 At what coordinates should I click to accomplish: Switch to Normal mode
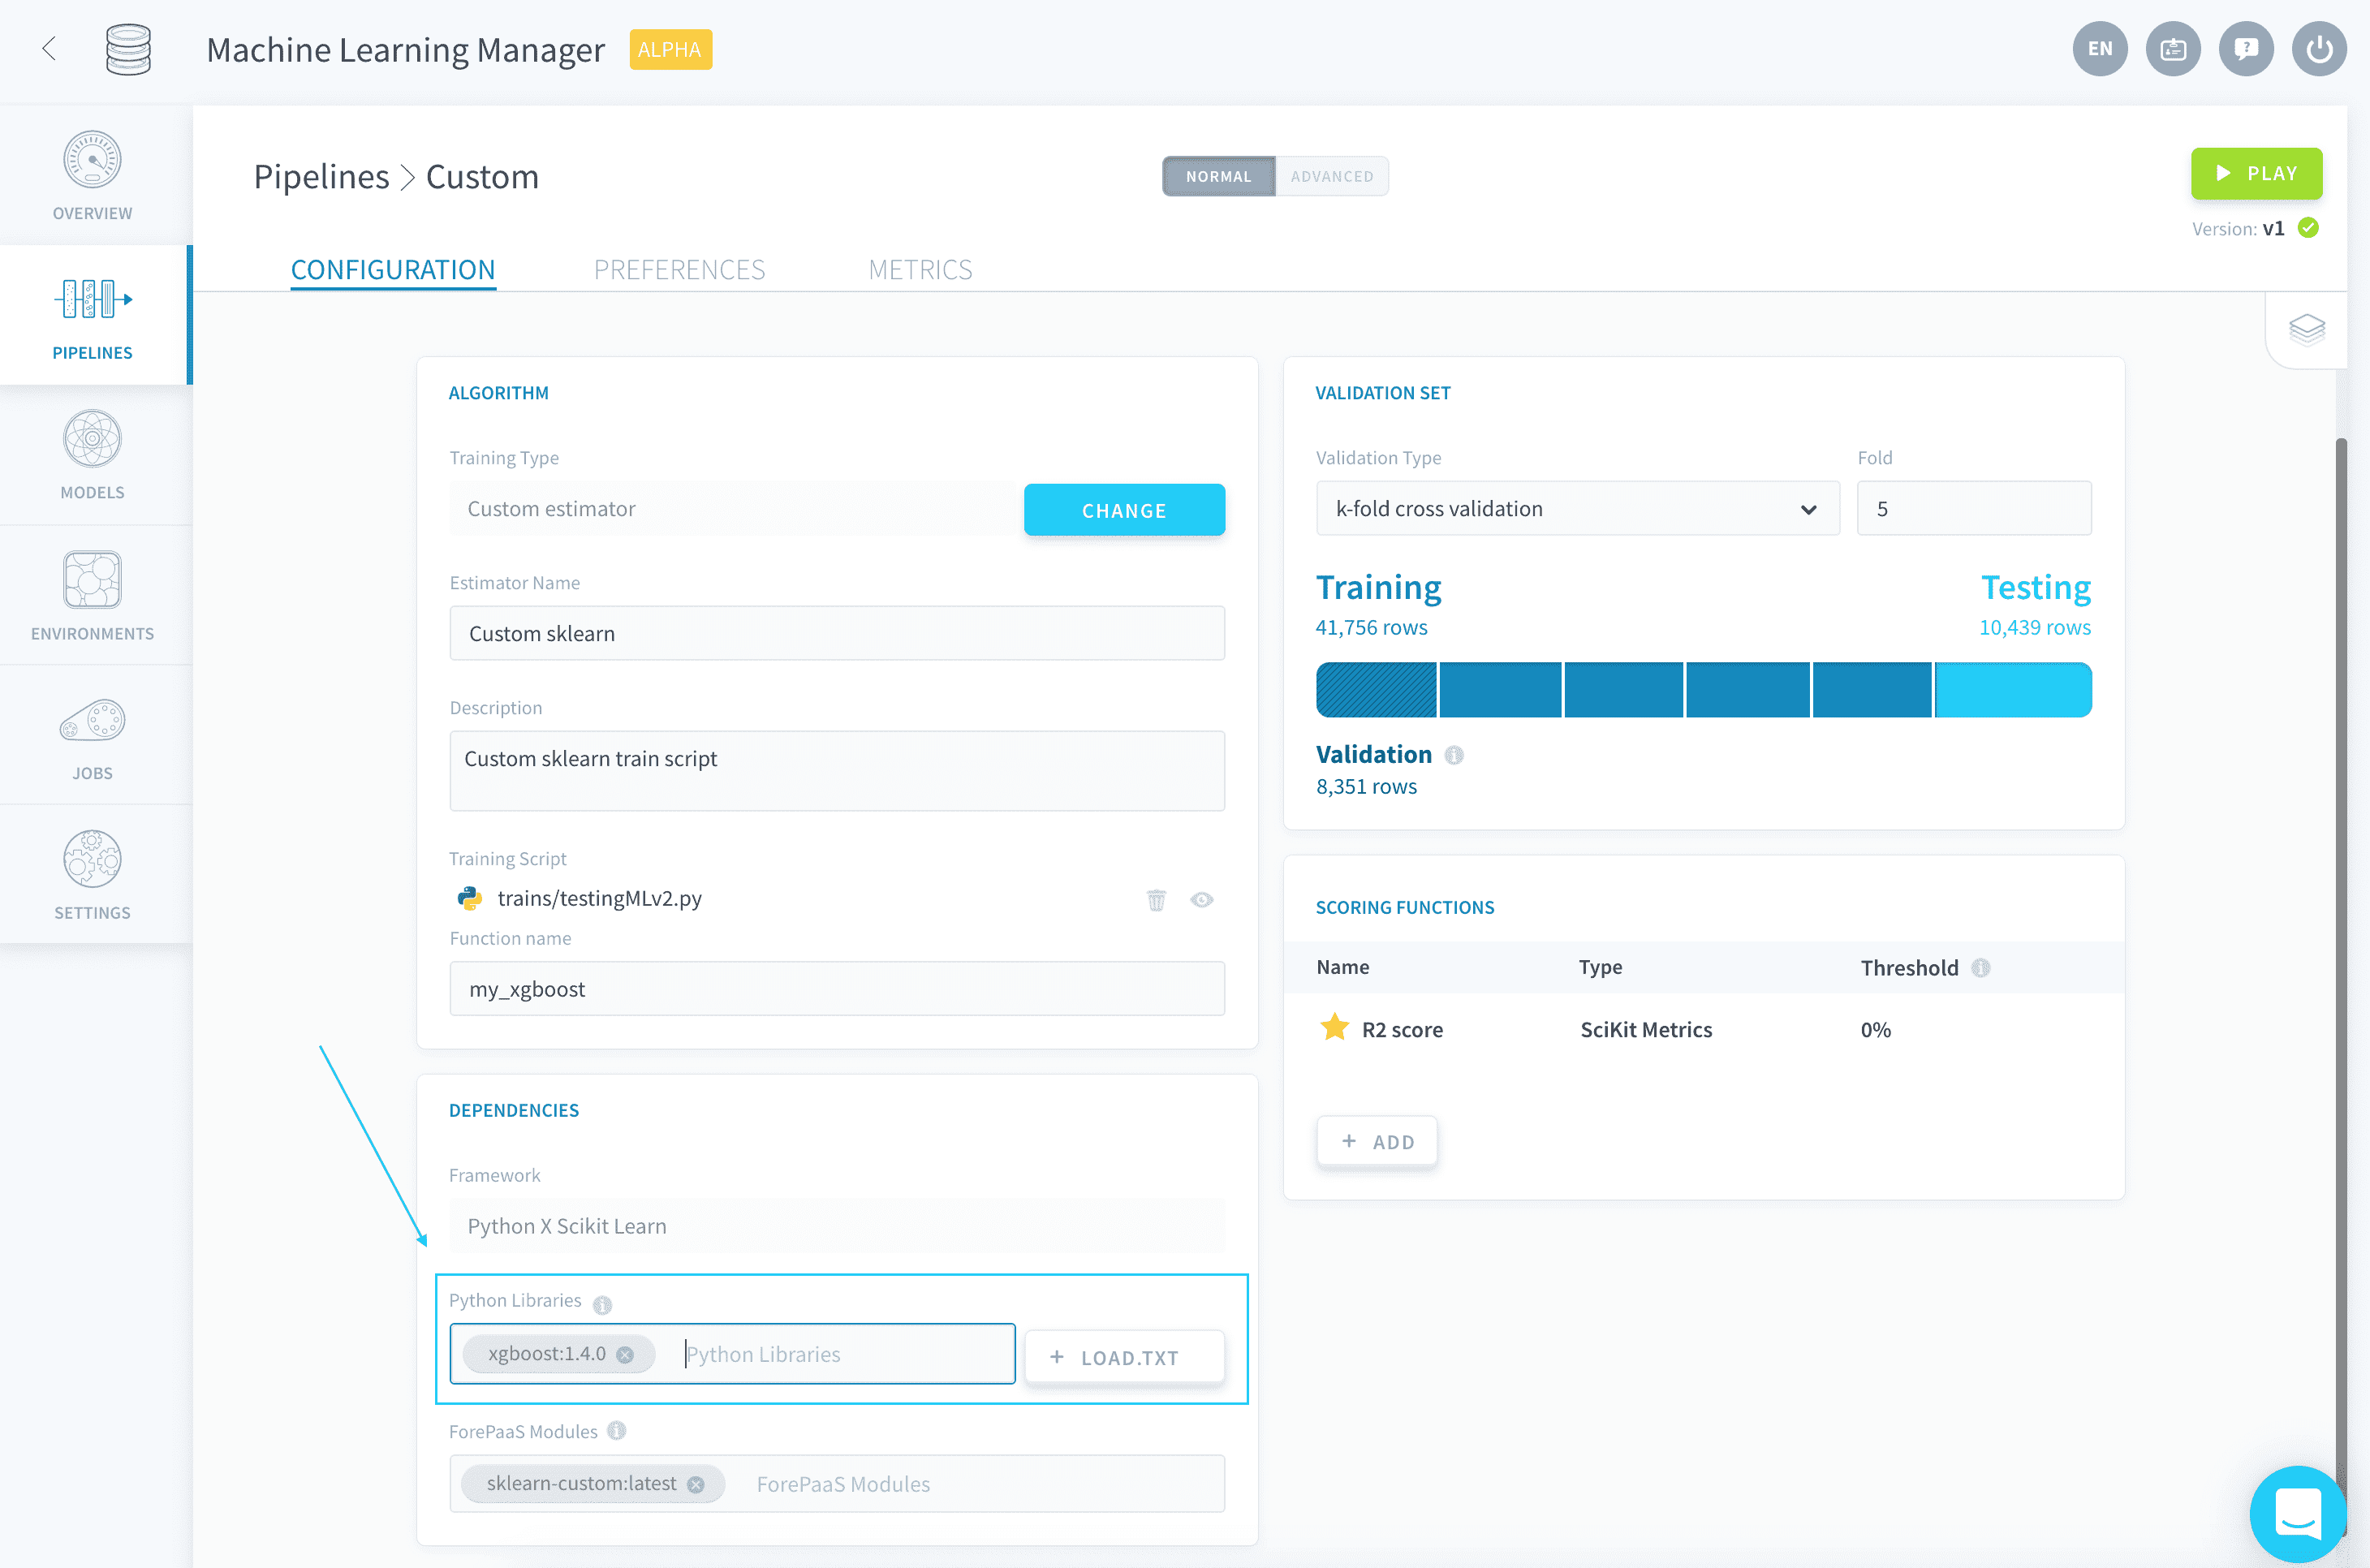[1218, 176]
